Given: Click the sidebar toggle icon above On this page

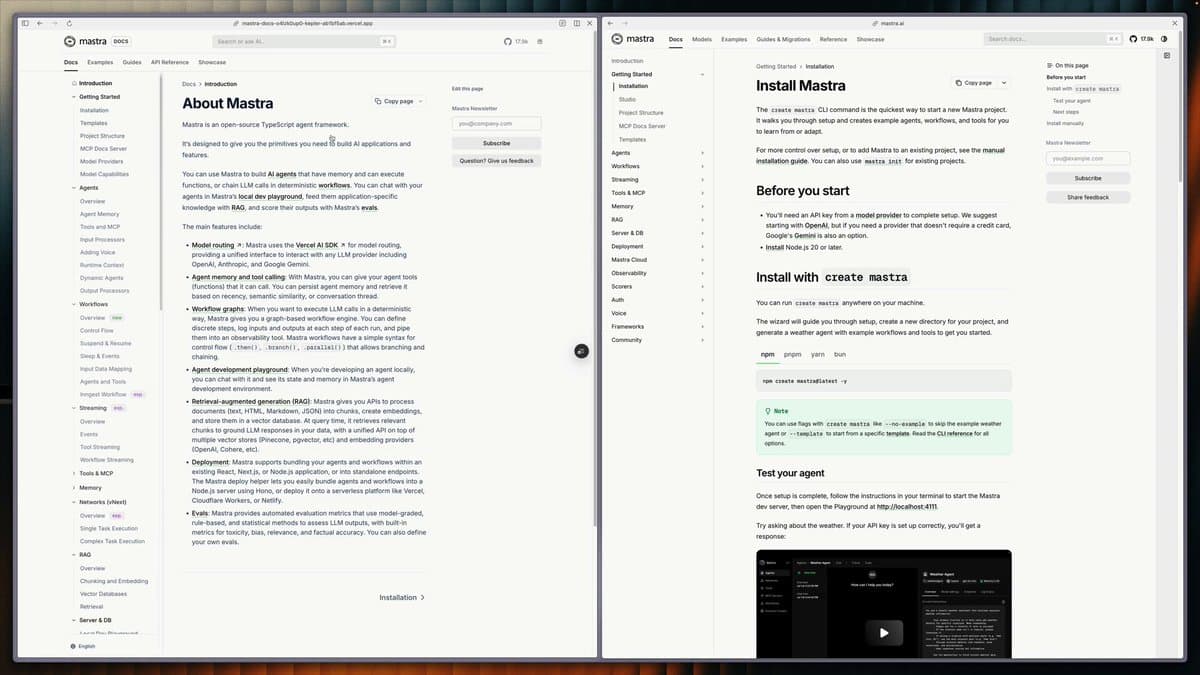Looking at the screenshot, I should [1166, 55].
